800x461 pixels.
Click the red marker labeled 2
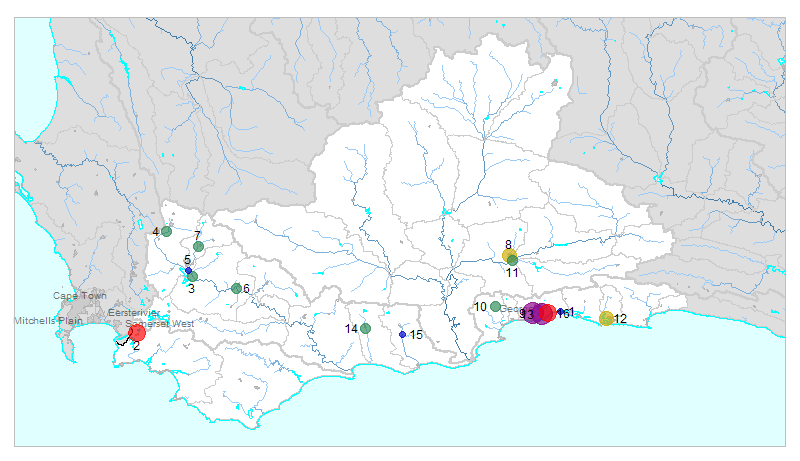[x=137, y=333]
